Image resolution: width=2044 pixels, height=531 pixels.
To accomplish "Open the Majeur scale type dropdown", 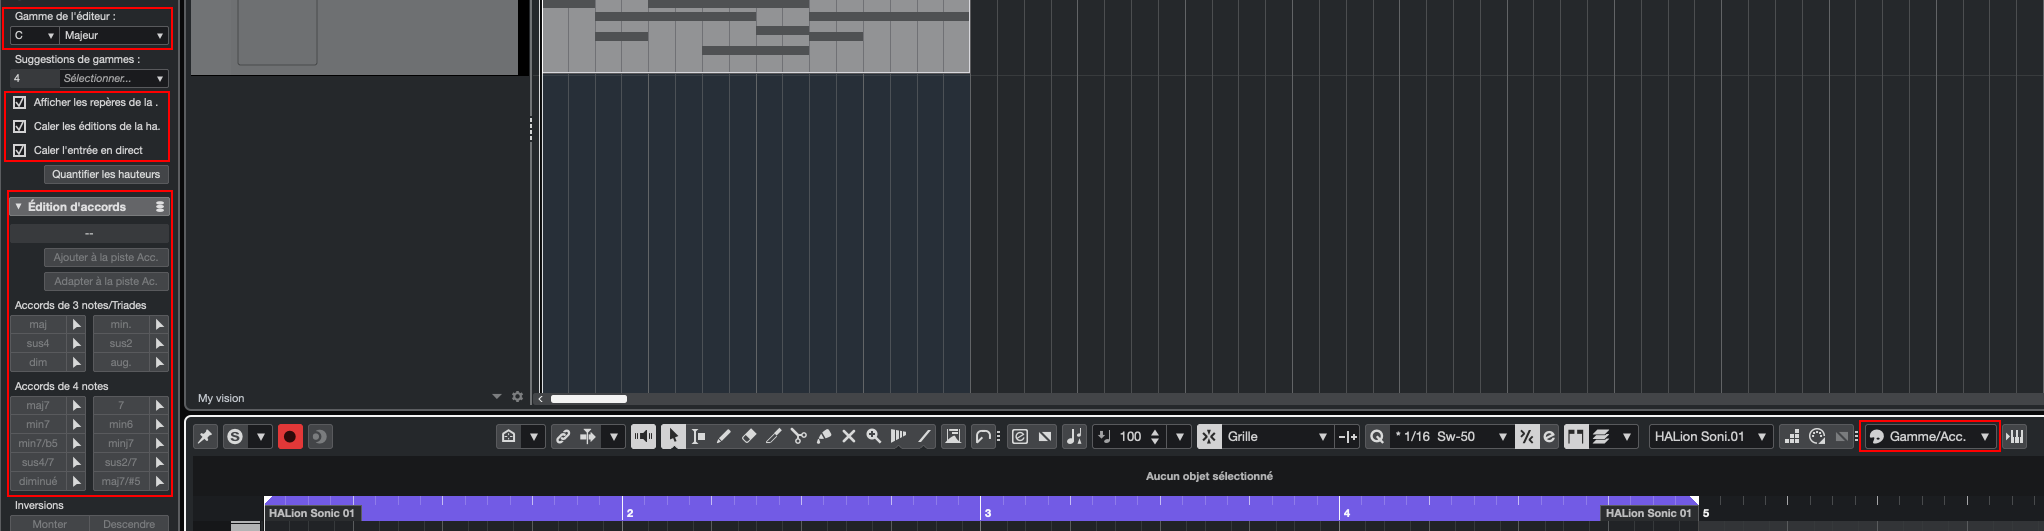I will pyautogui.click(x=114, y=35).
